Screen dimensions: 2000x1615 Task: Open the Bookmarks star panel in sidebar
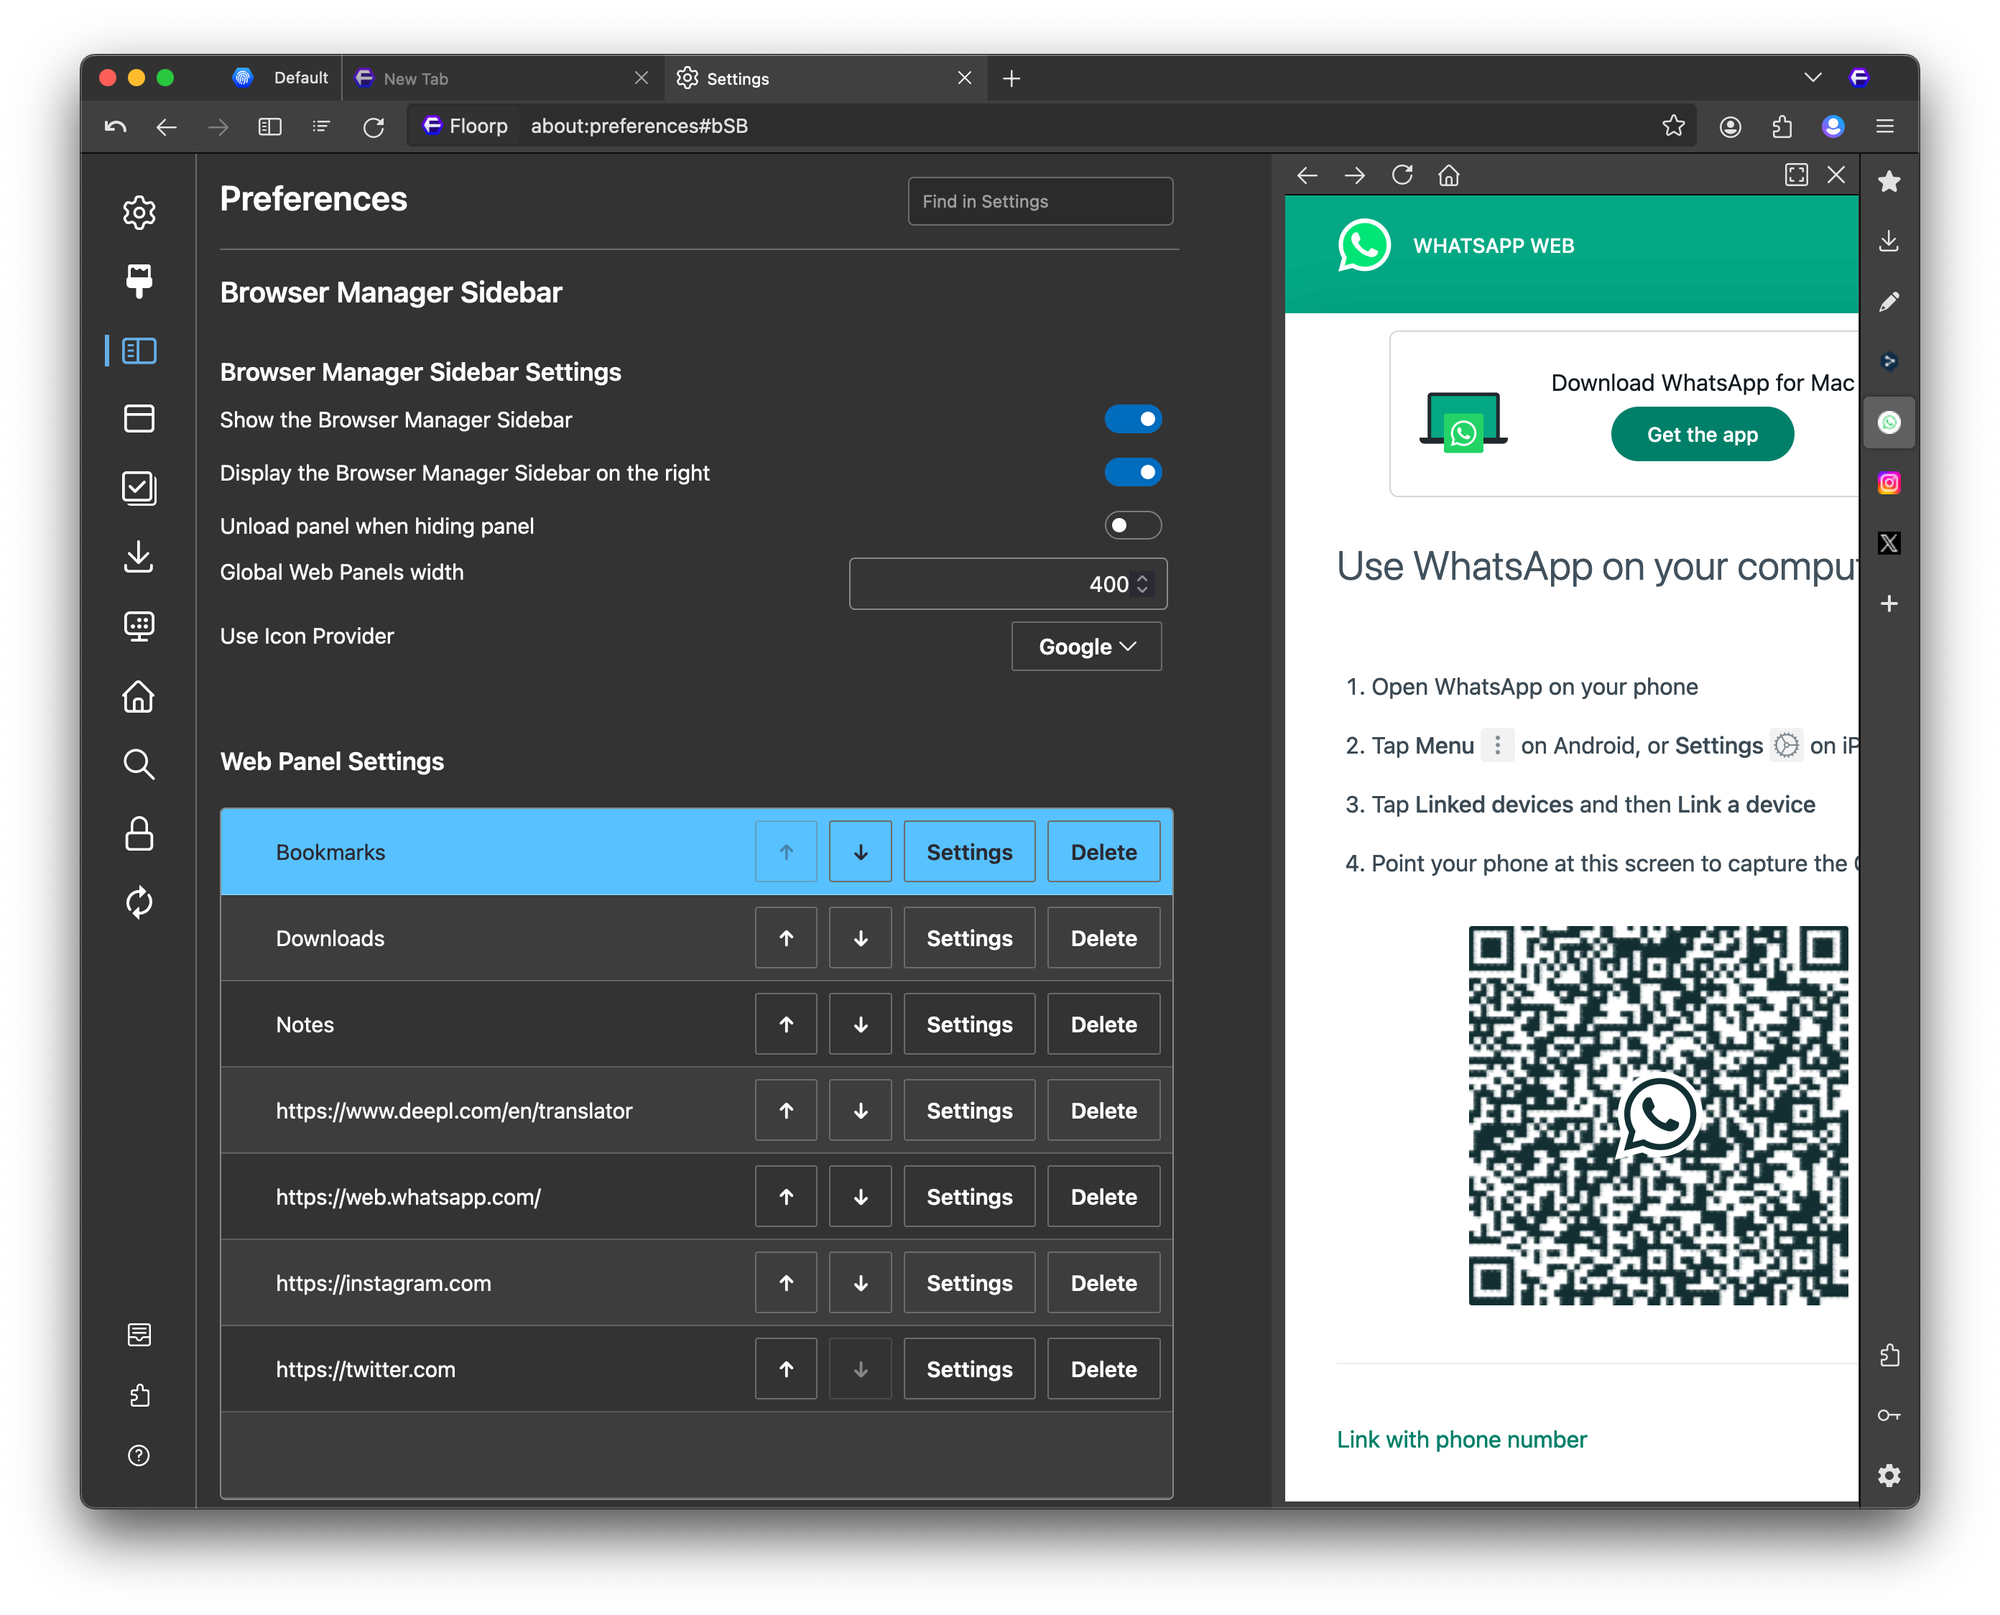coord(1889,182)
